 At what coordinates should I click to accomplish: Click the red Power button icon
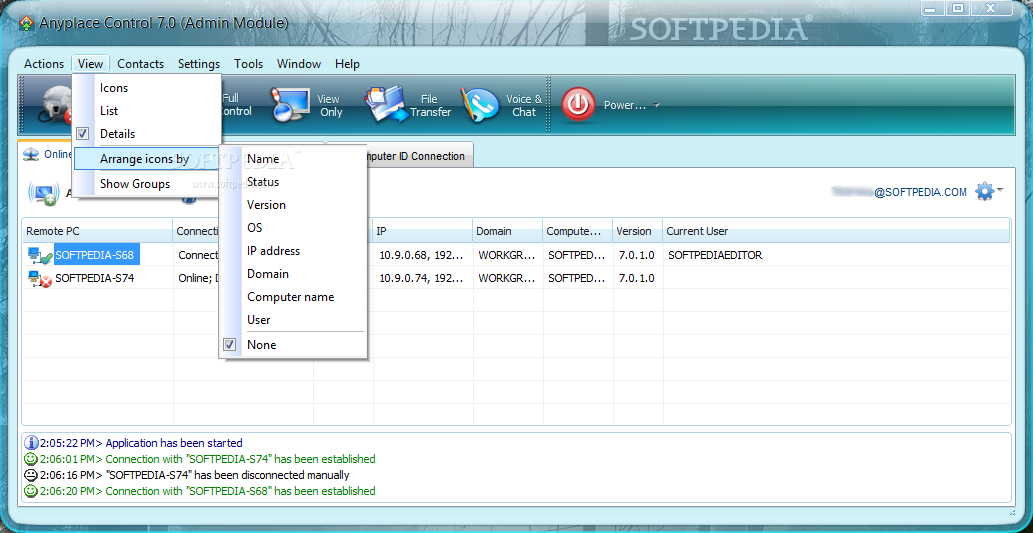(x=578, y=105)
